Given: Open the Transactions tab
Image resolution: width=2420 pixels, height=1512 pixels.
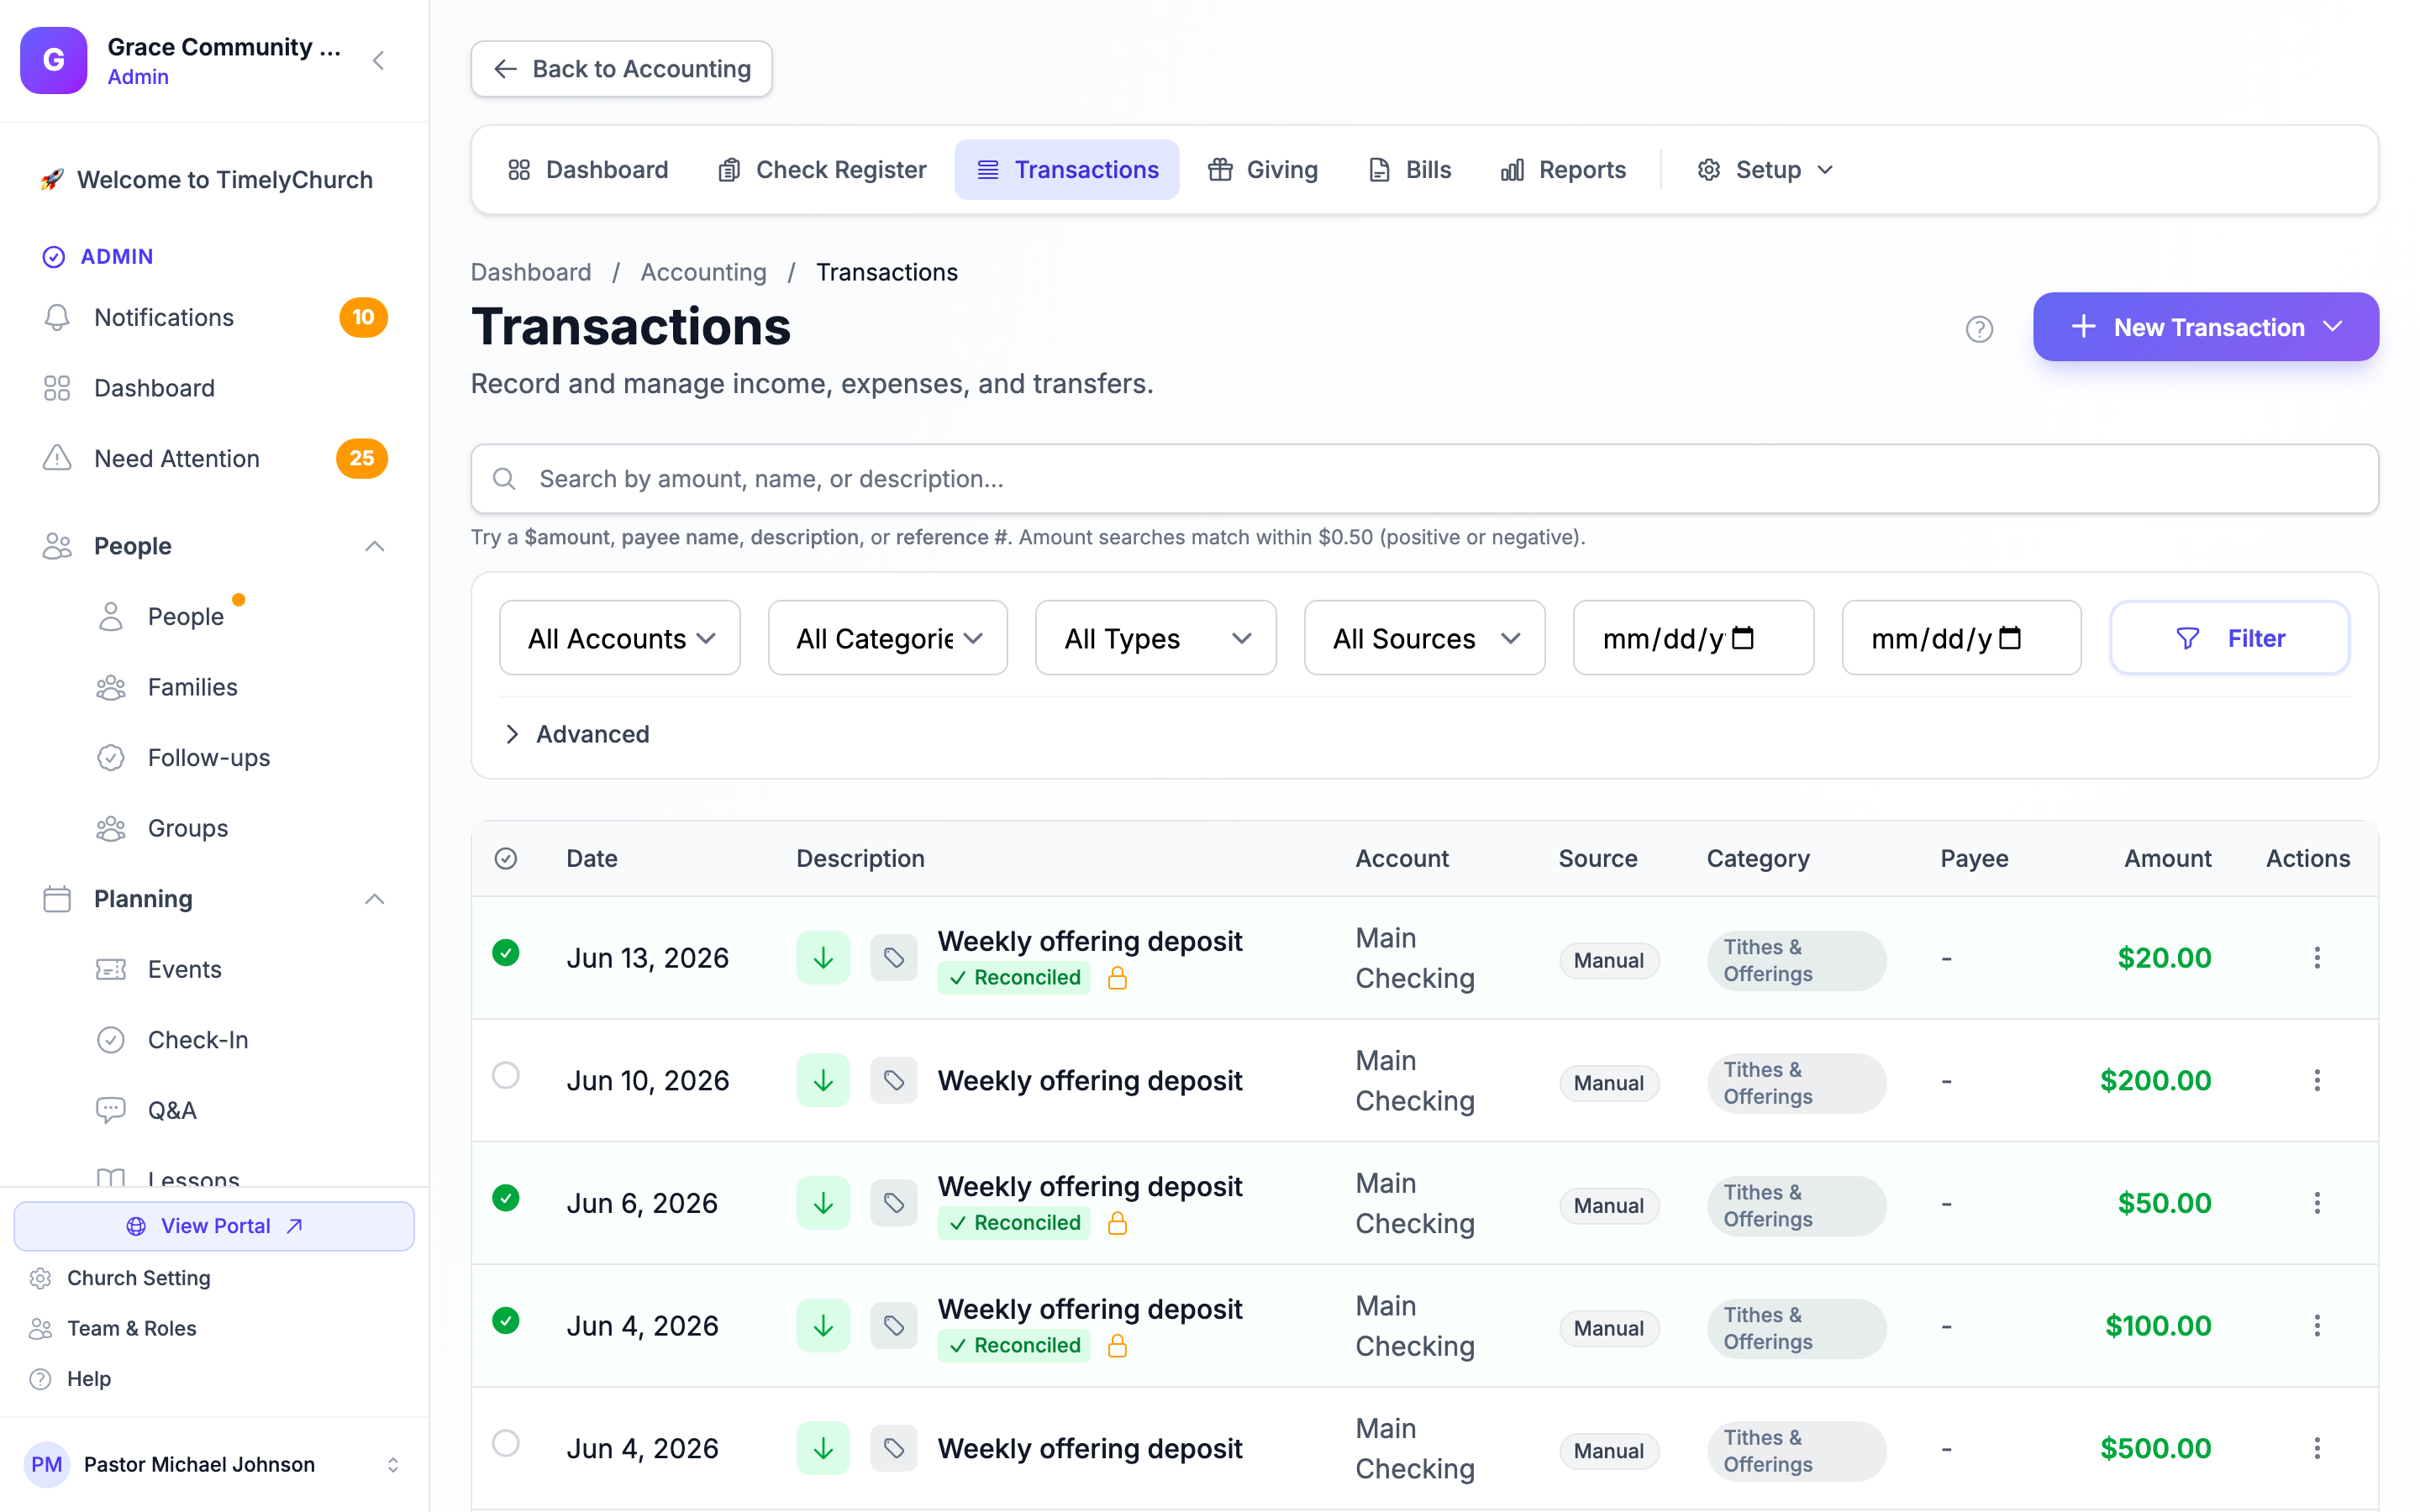Looking at the screenshot, I should pos(1067,170).
